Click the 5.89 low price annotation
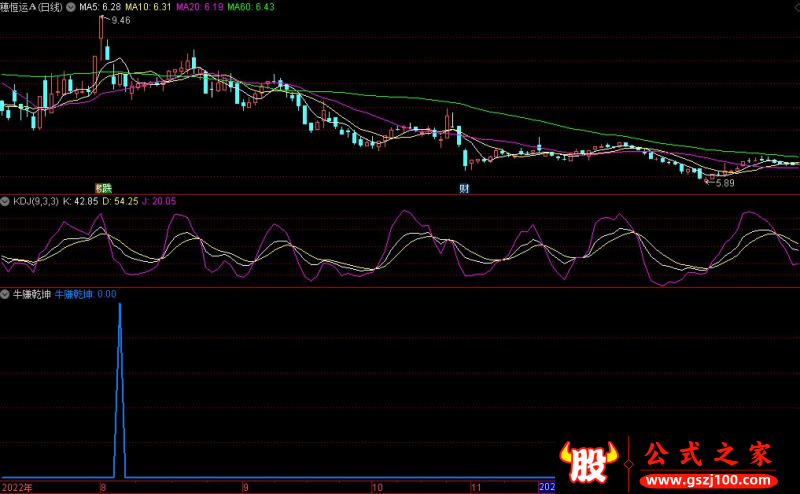800x494 pixels. 724,182
